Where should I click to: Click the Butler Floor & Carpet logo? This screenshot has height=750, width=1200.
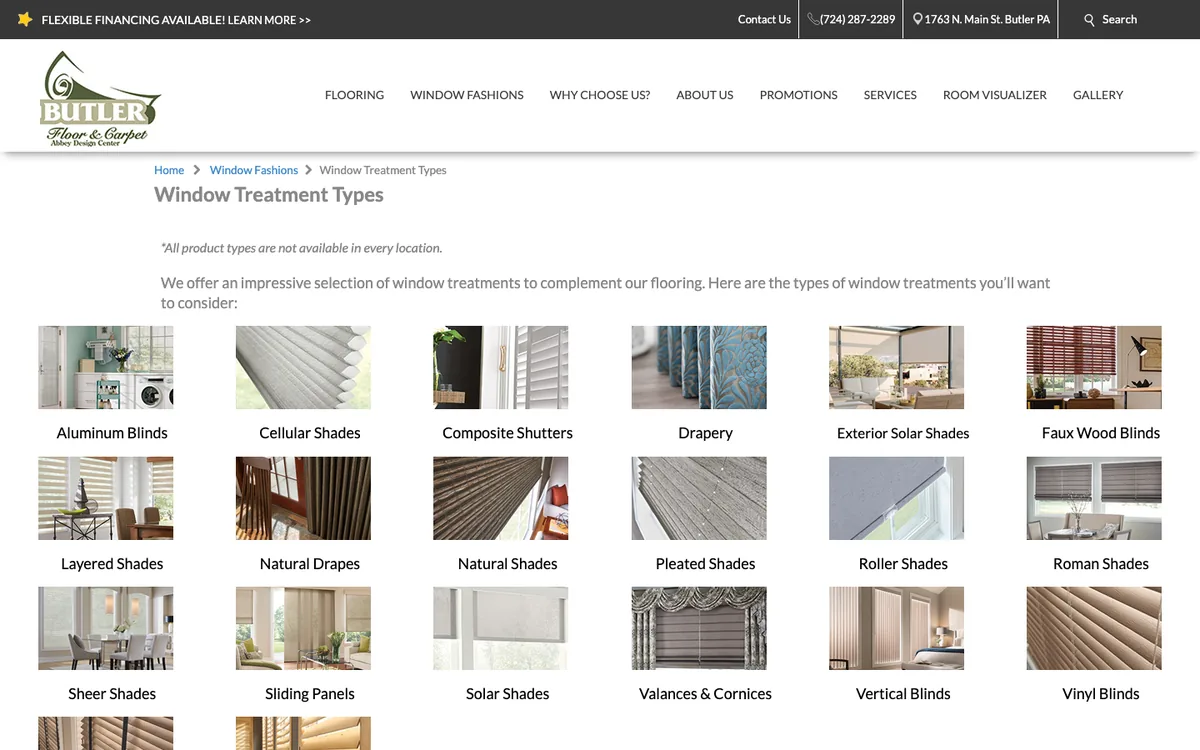point(100,99)
